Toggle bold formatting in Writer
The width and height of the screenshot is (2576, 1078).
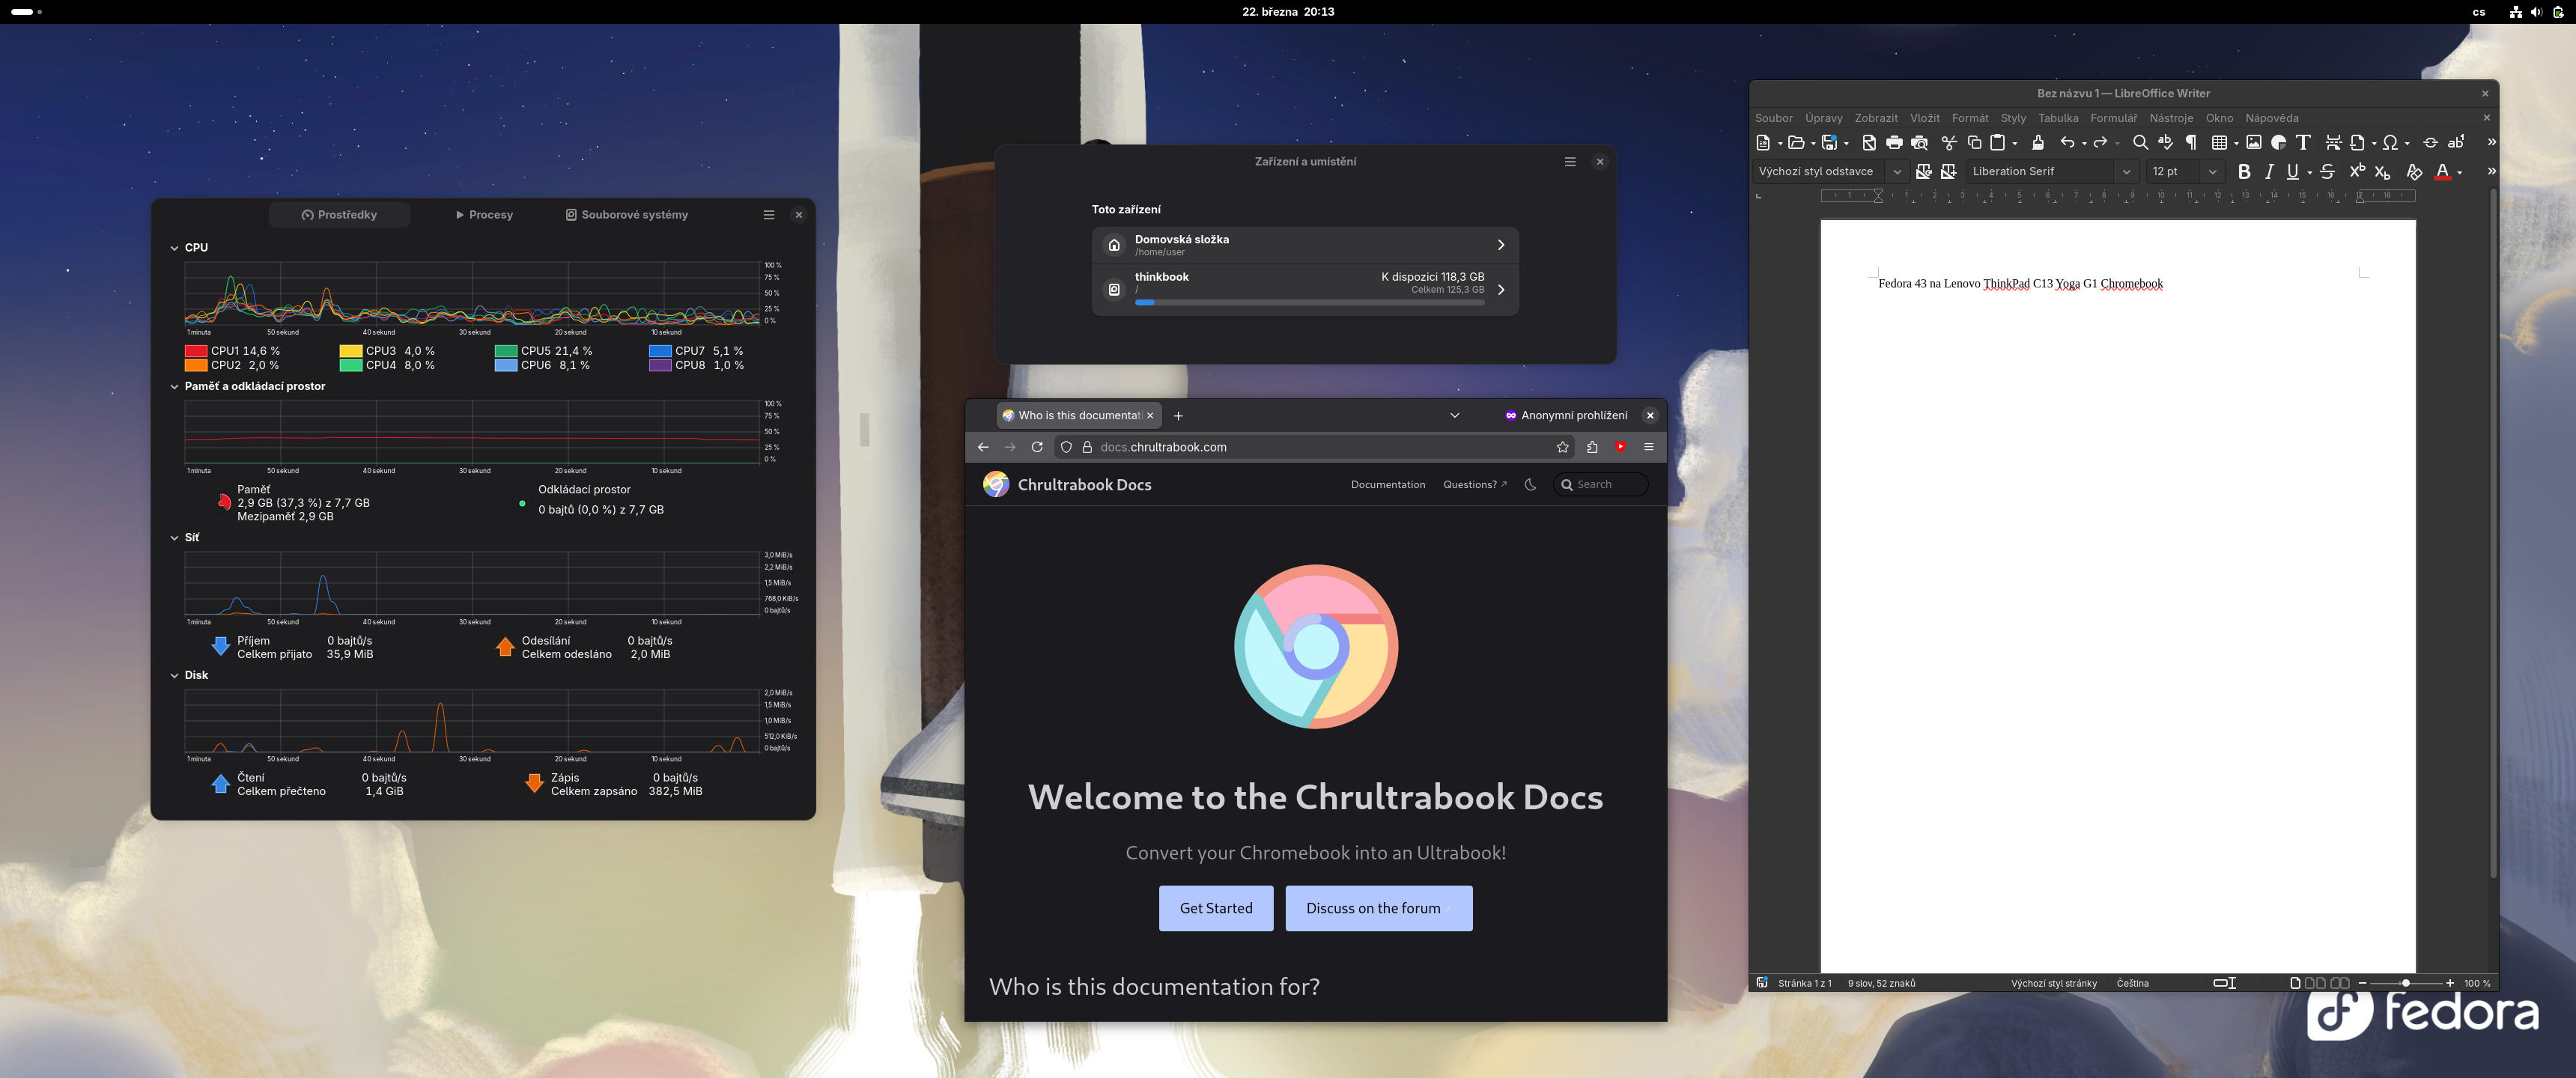pos(2244,172)
